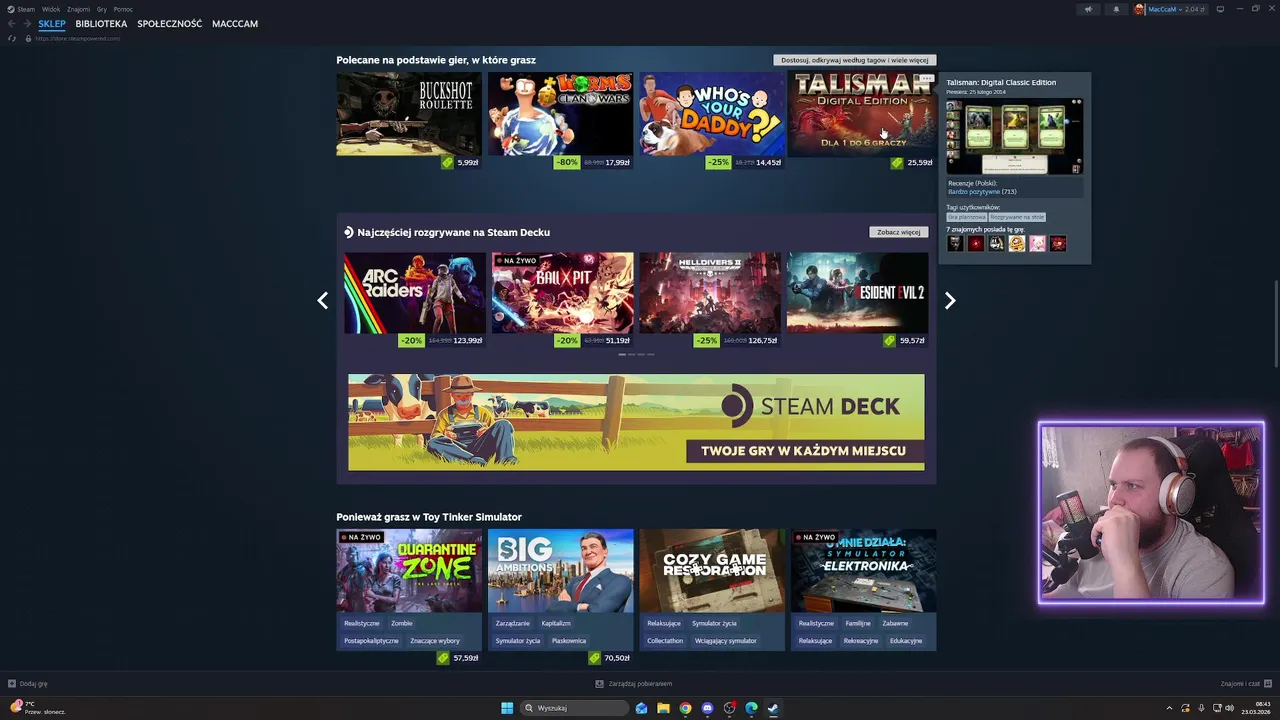Screen dimensions: 1280x720
Task: Click the Zombie tag under Quarantine Zone
Action: pyautogui.click(x=402, y=623)
